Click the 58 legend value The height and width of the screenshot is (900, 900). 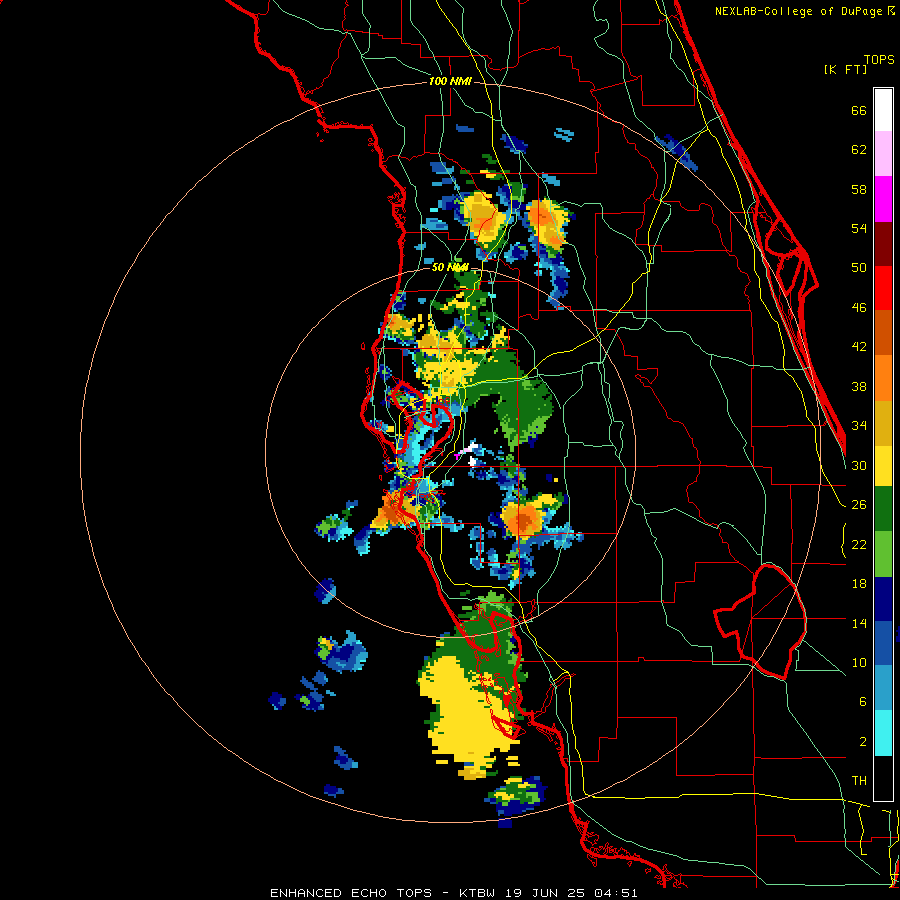(x=859, y=189)
